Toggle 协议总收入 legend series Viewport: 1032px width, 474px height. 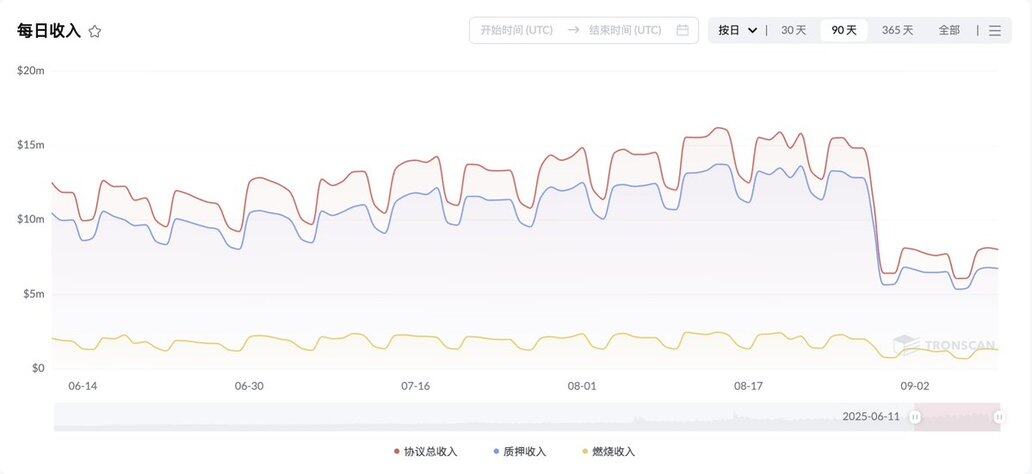point(425,452)
